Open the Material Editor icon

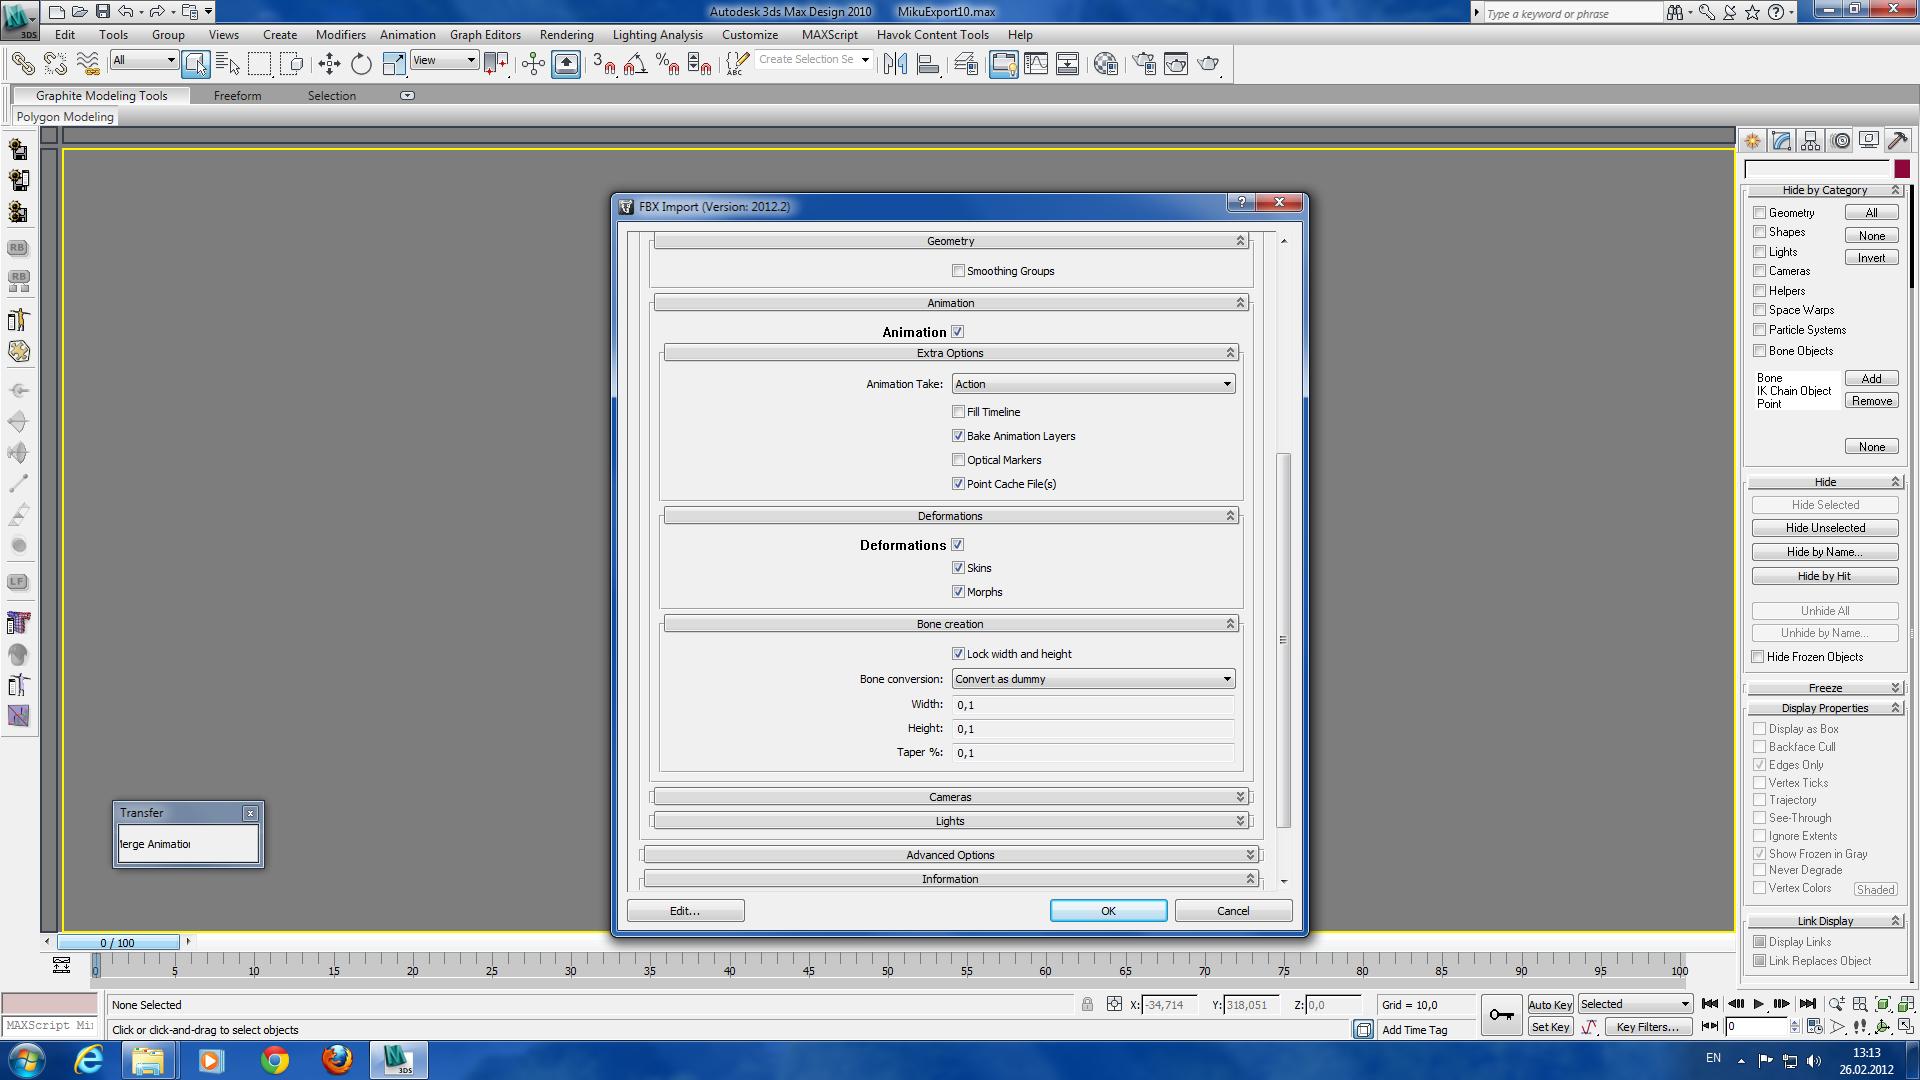point(1105,64)
